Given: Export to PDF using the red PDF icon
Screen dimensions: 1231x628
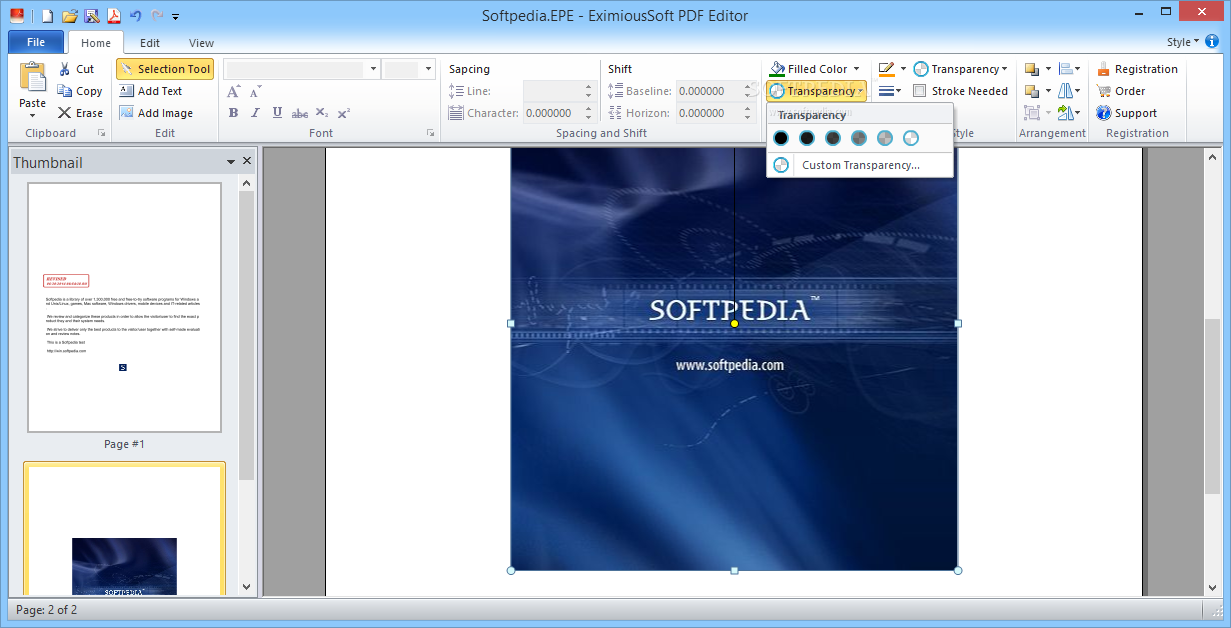Looking at the screenshot, I should 114,16.
